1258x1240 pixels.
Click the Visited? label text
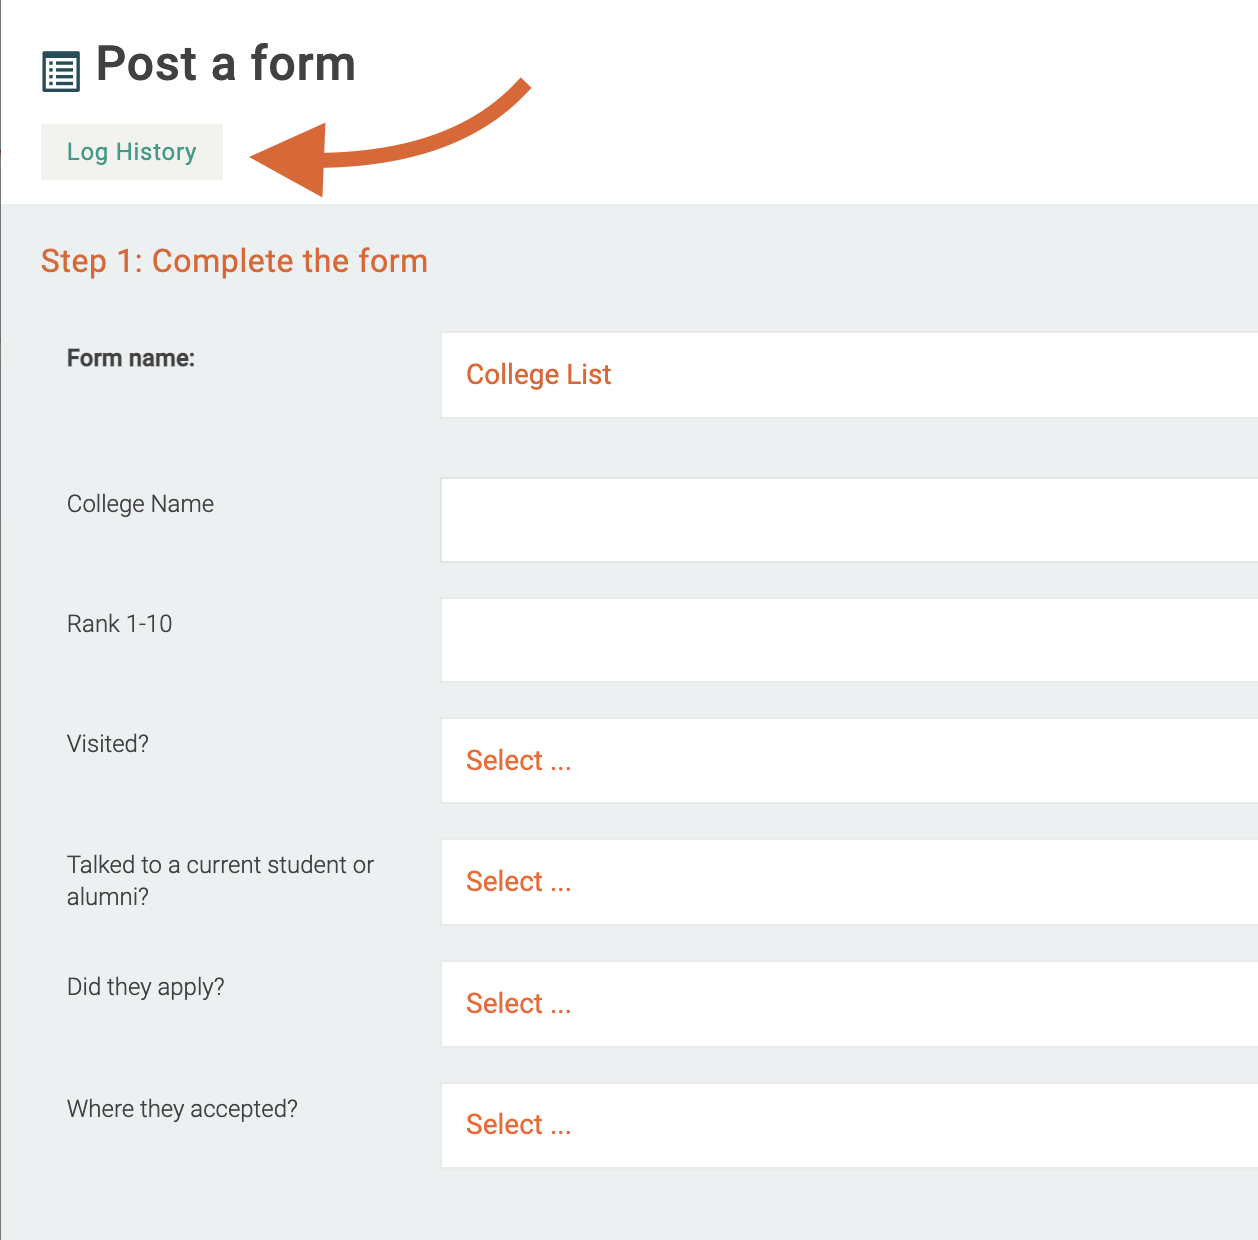pos(108,744)
